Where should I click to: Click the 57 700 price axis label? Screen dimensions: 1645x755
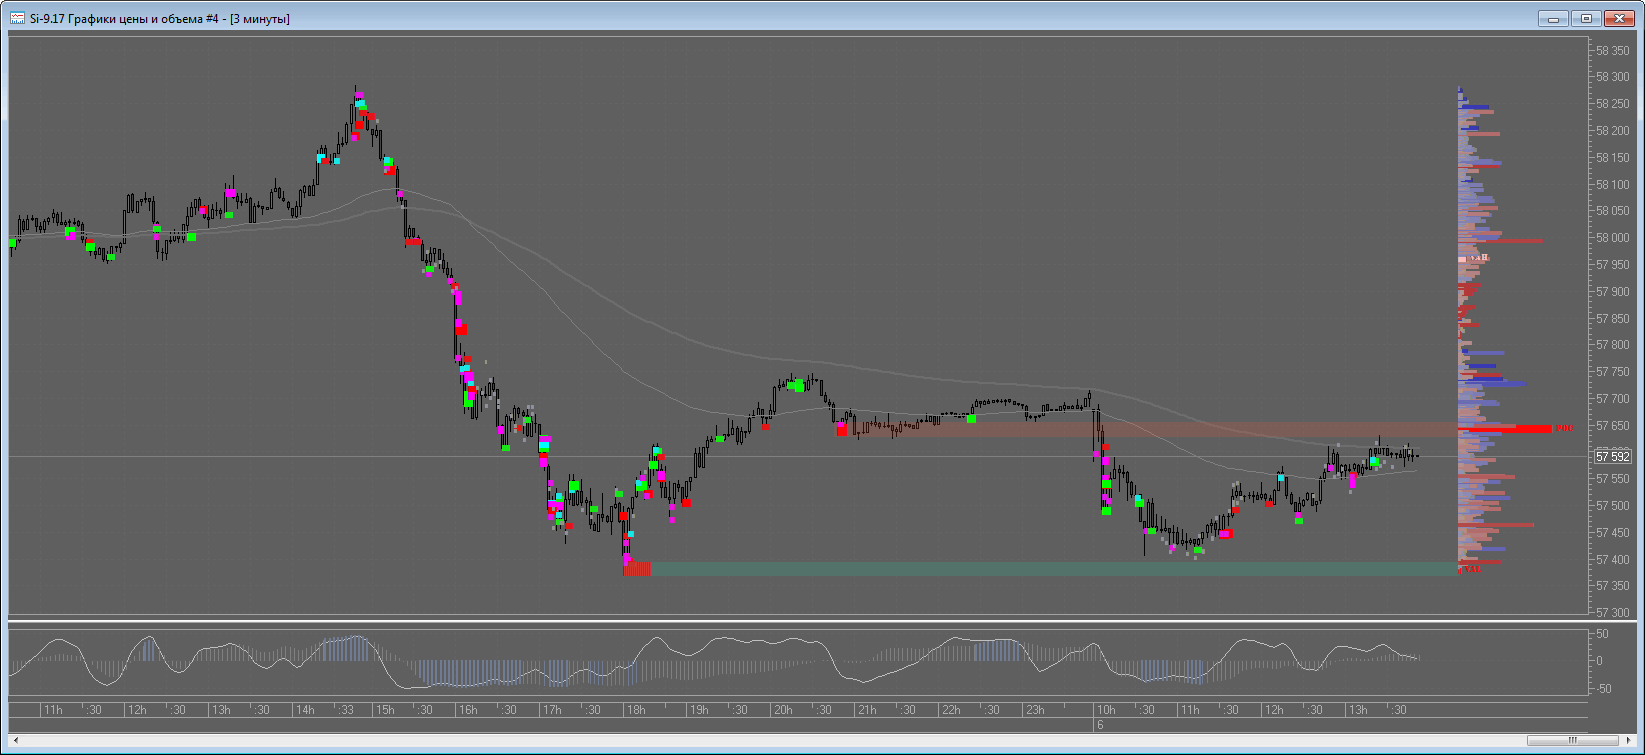[x=1615, y=398]
